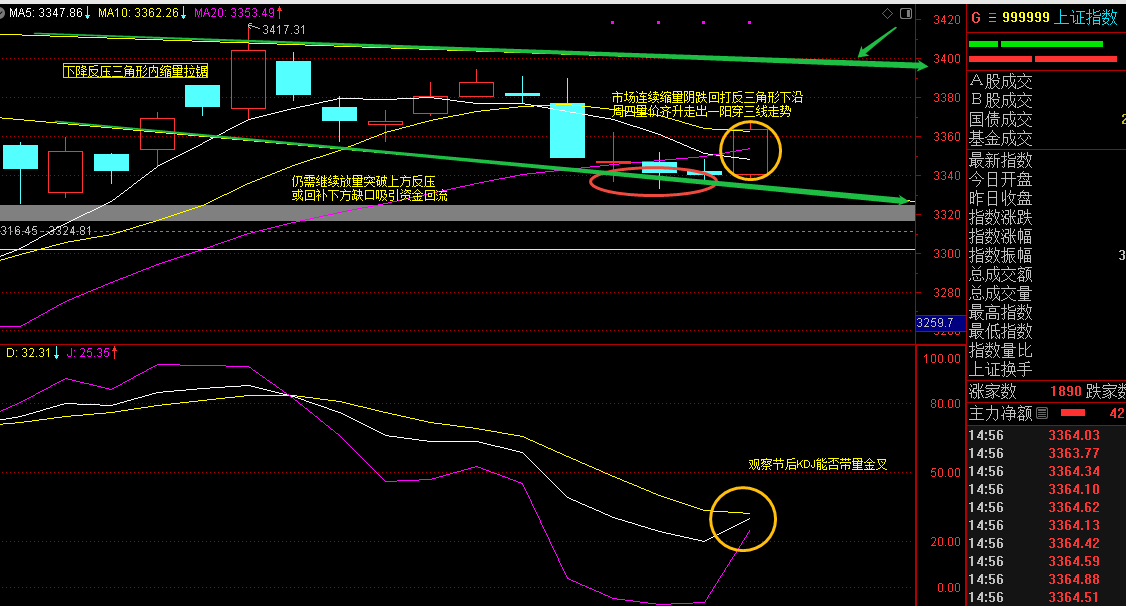Select the tick row showing 3364.51

coord(1046,597)
